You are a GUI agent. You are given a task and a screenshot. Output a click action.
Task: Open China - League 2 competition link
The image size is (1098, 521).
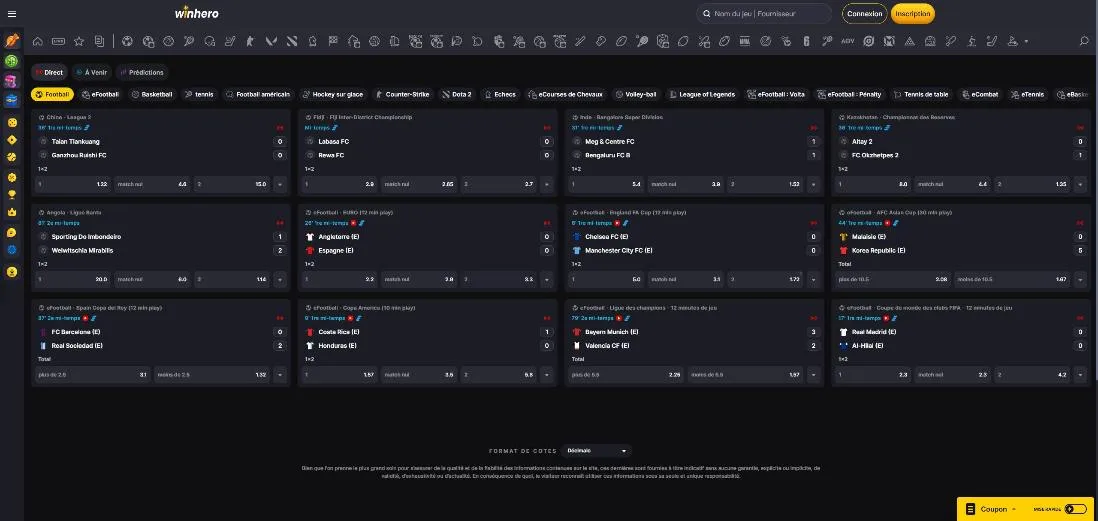tap(69, 117)
